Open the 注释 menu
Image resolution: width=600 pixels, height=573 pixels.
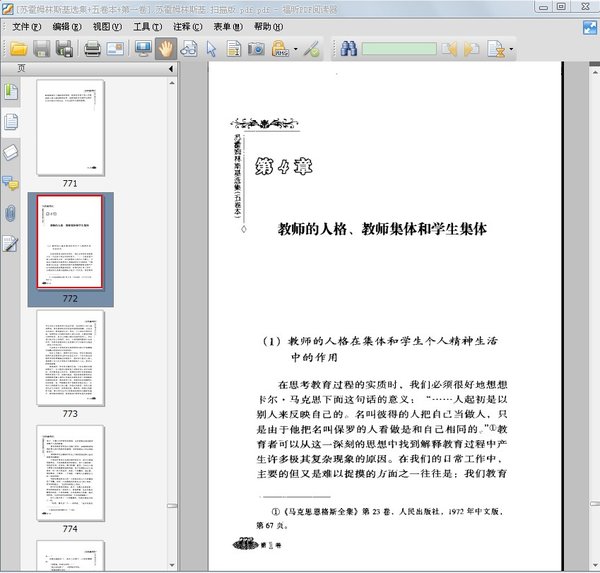coord(184,26)
